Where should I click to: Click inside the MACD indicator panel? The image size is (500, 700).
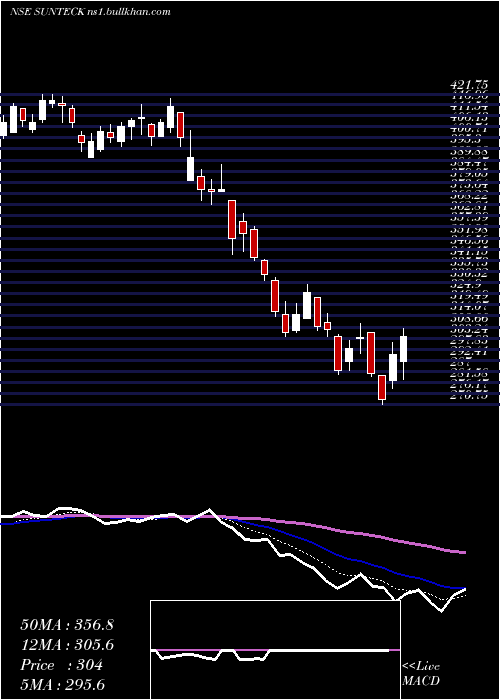point(275,650)
